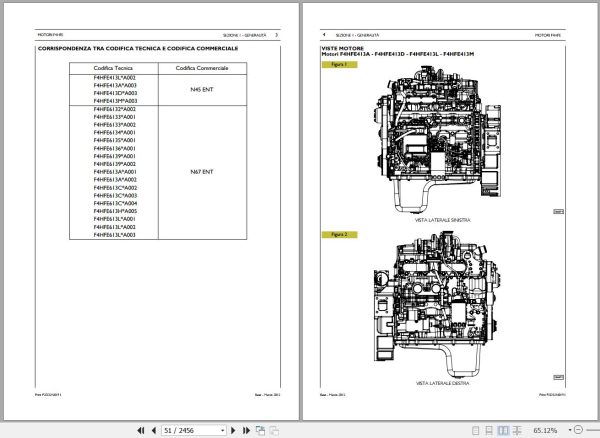Click code F4HFE613L*A003

point(115,235)
